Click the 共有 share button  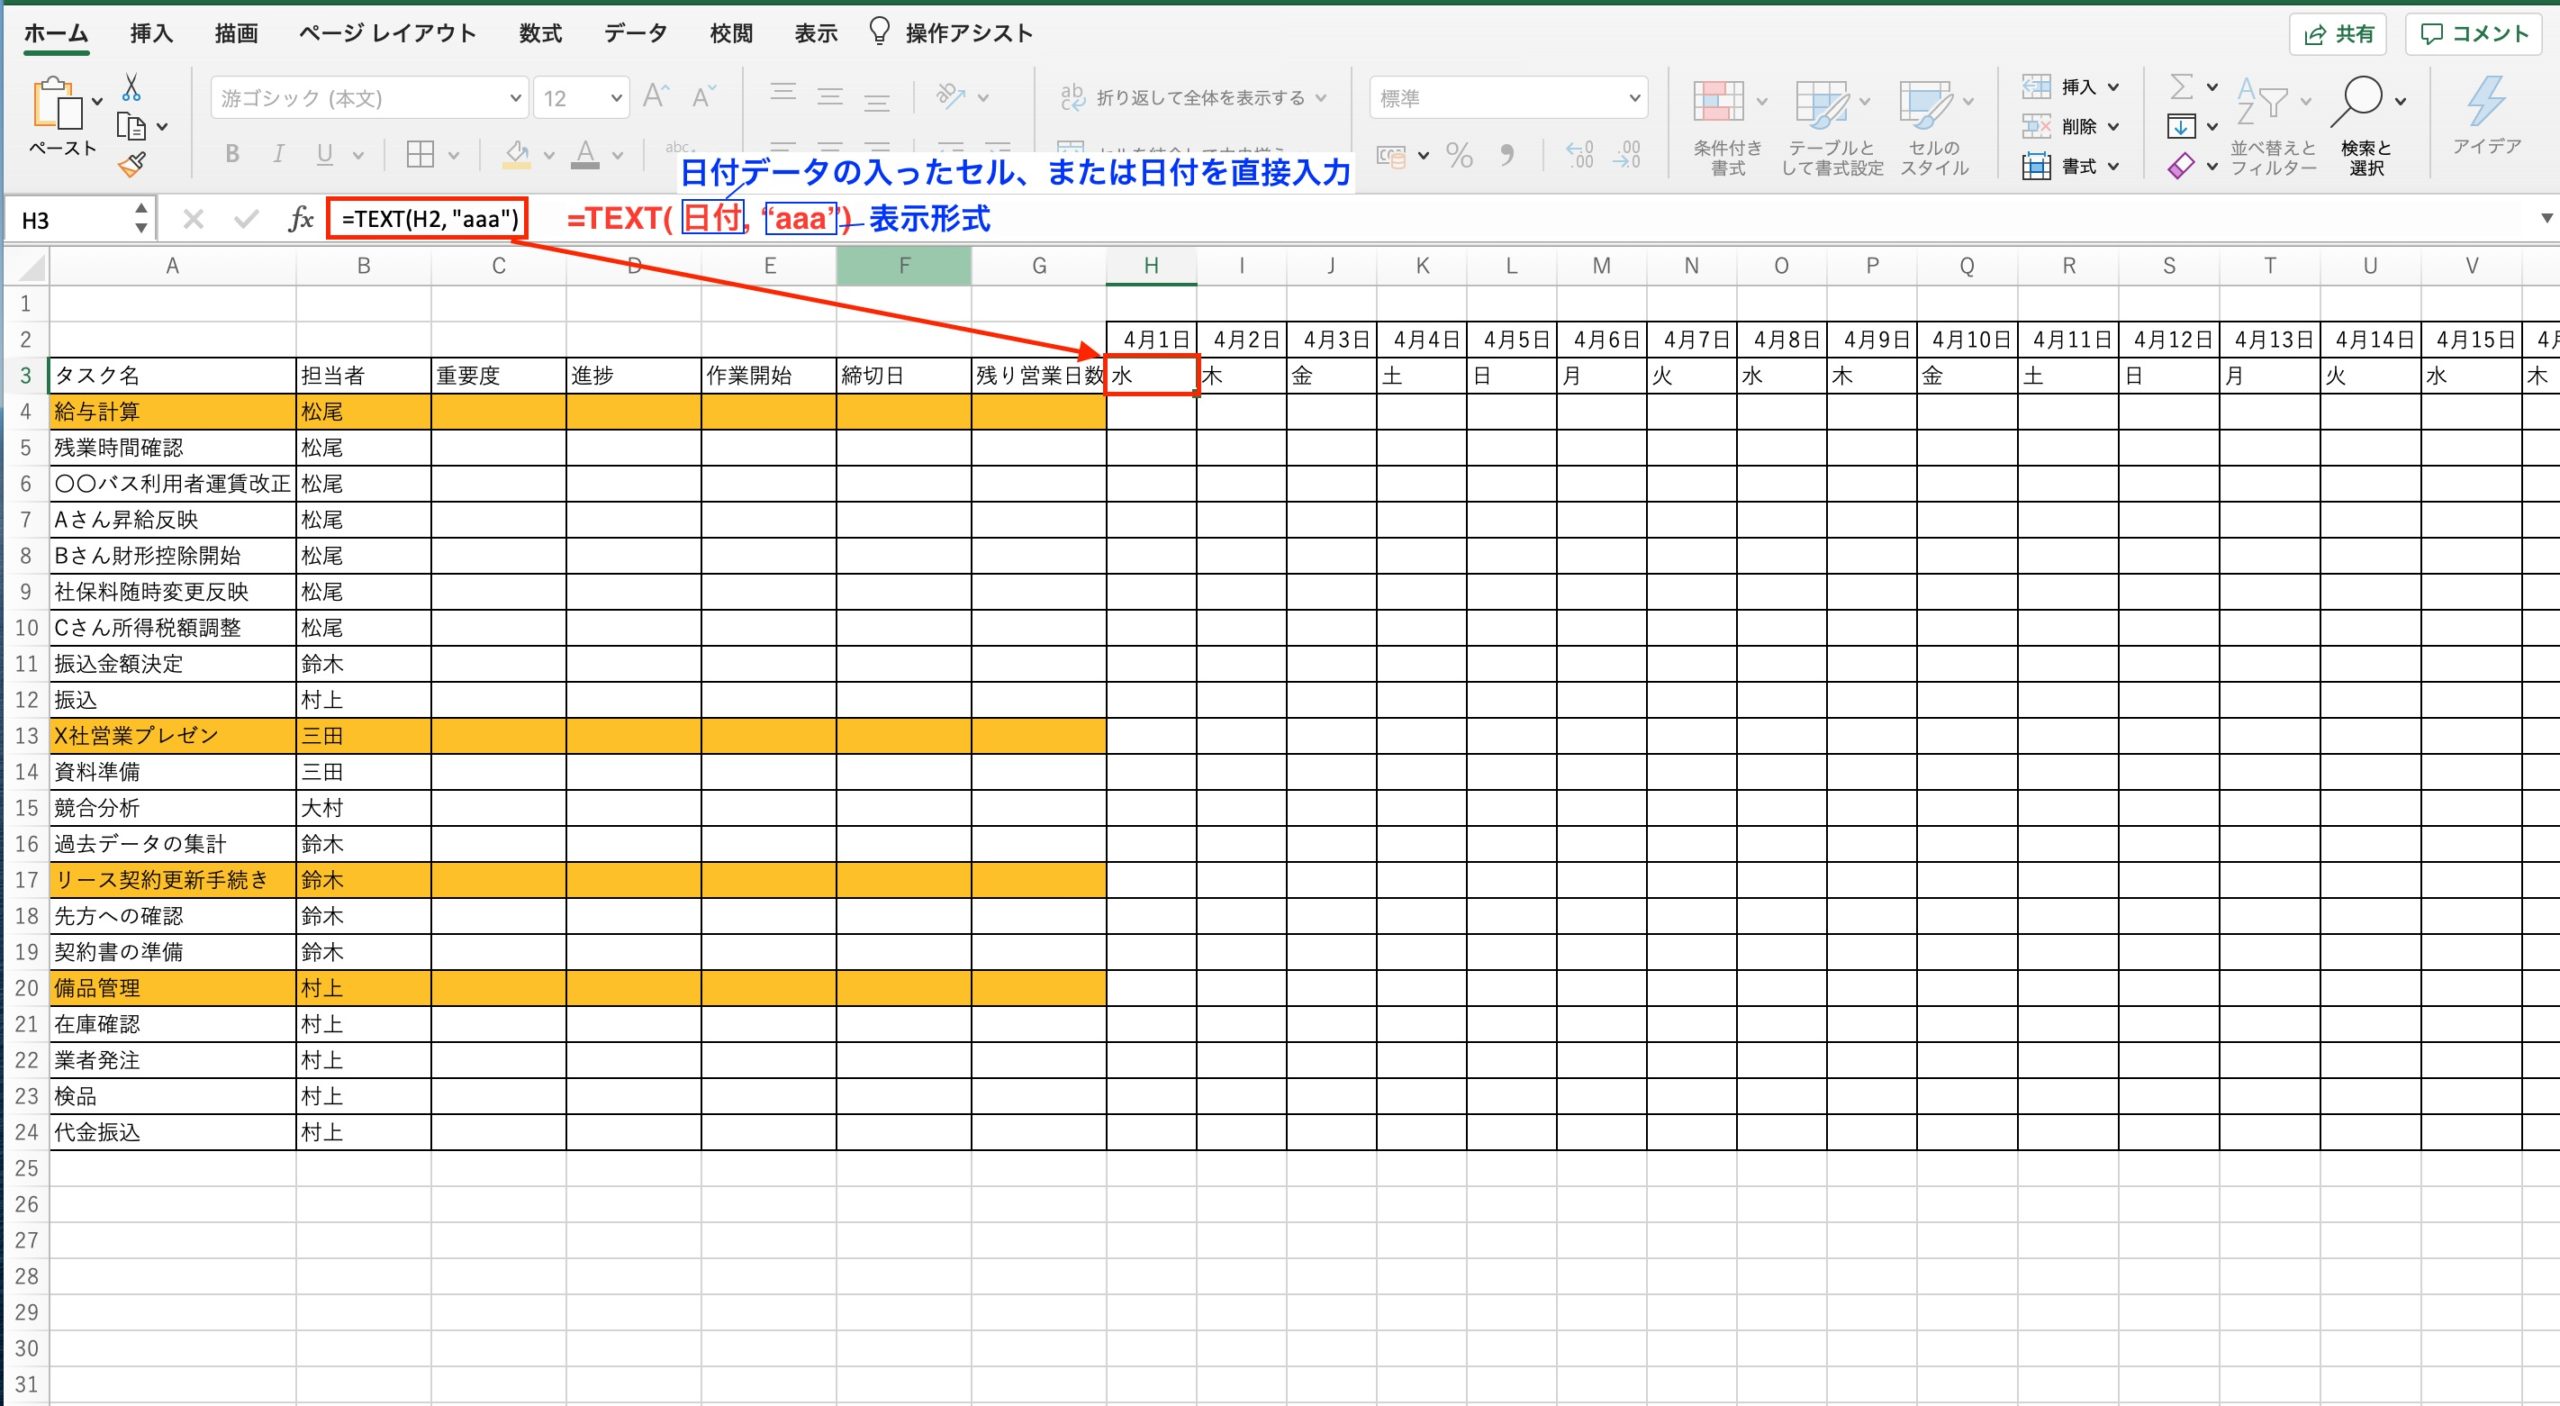[x=2338, y=34]
